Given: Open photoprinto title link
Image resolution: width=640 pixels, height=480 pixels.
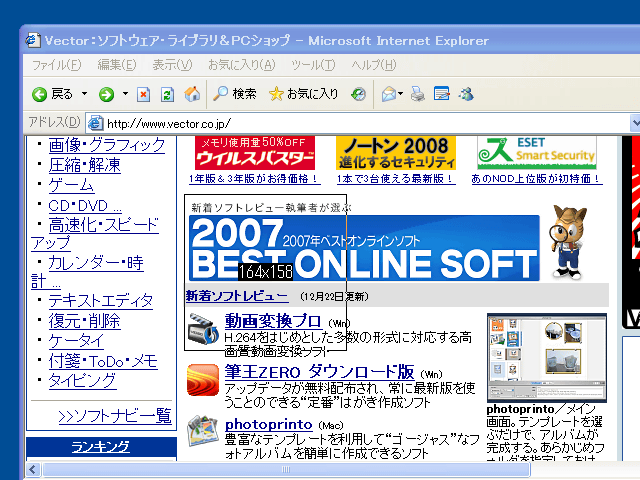Looking at the screenshot, I should click(x=269, y=424).
